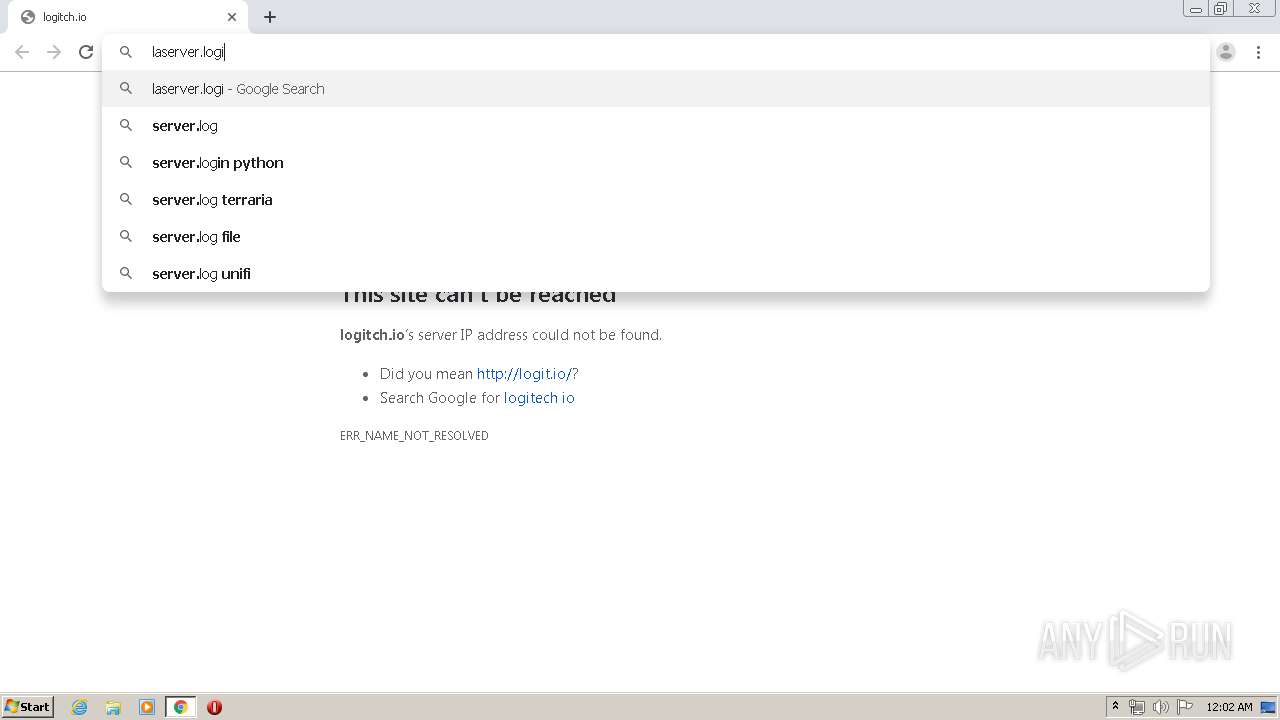The height and width of the screenshot is (720, 1280).
Task: Open Action Center flag icon
Action: [1185, 707]
